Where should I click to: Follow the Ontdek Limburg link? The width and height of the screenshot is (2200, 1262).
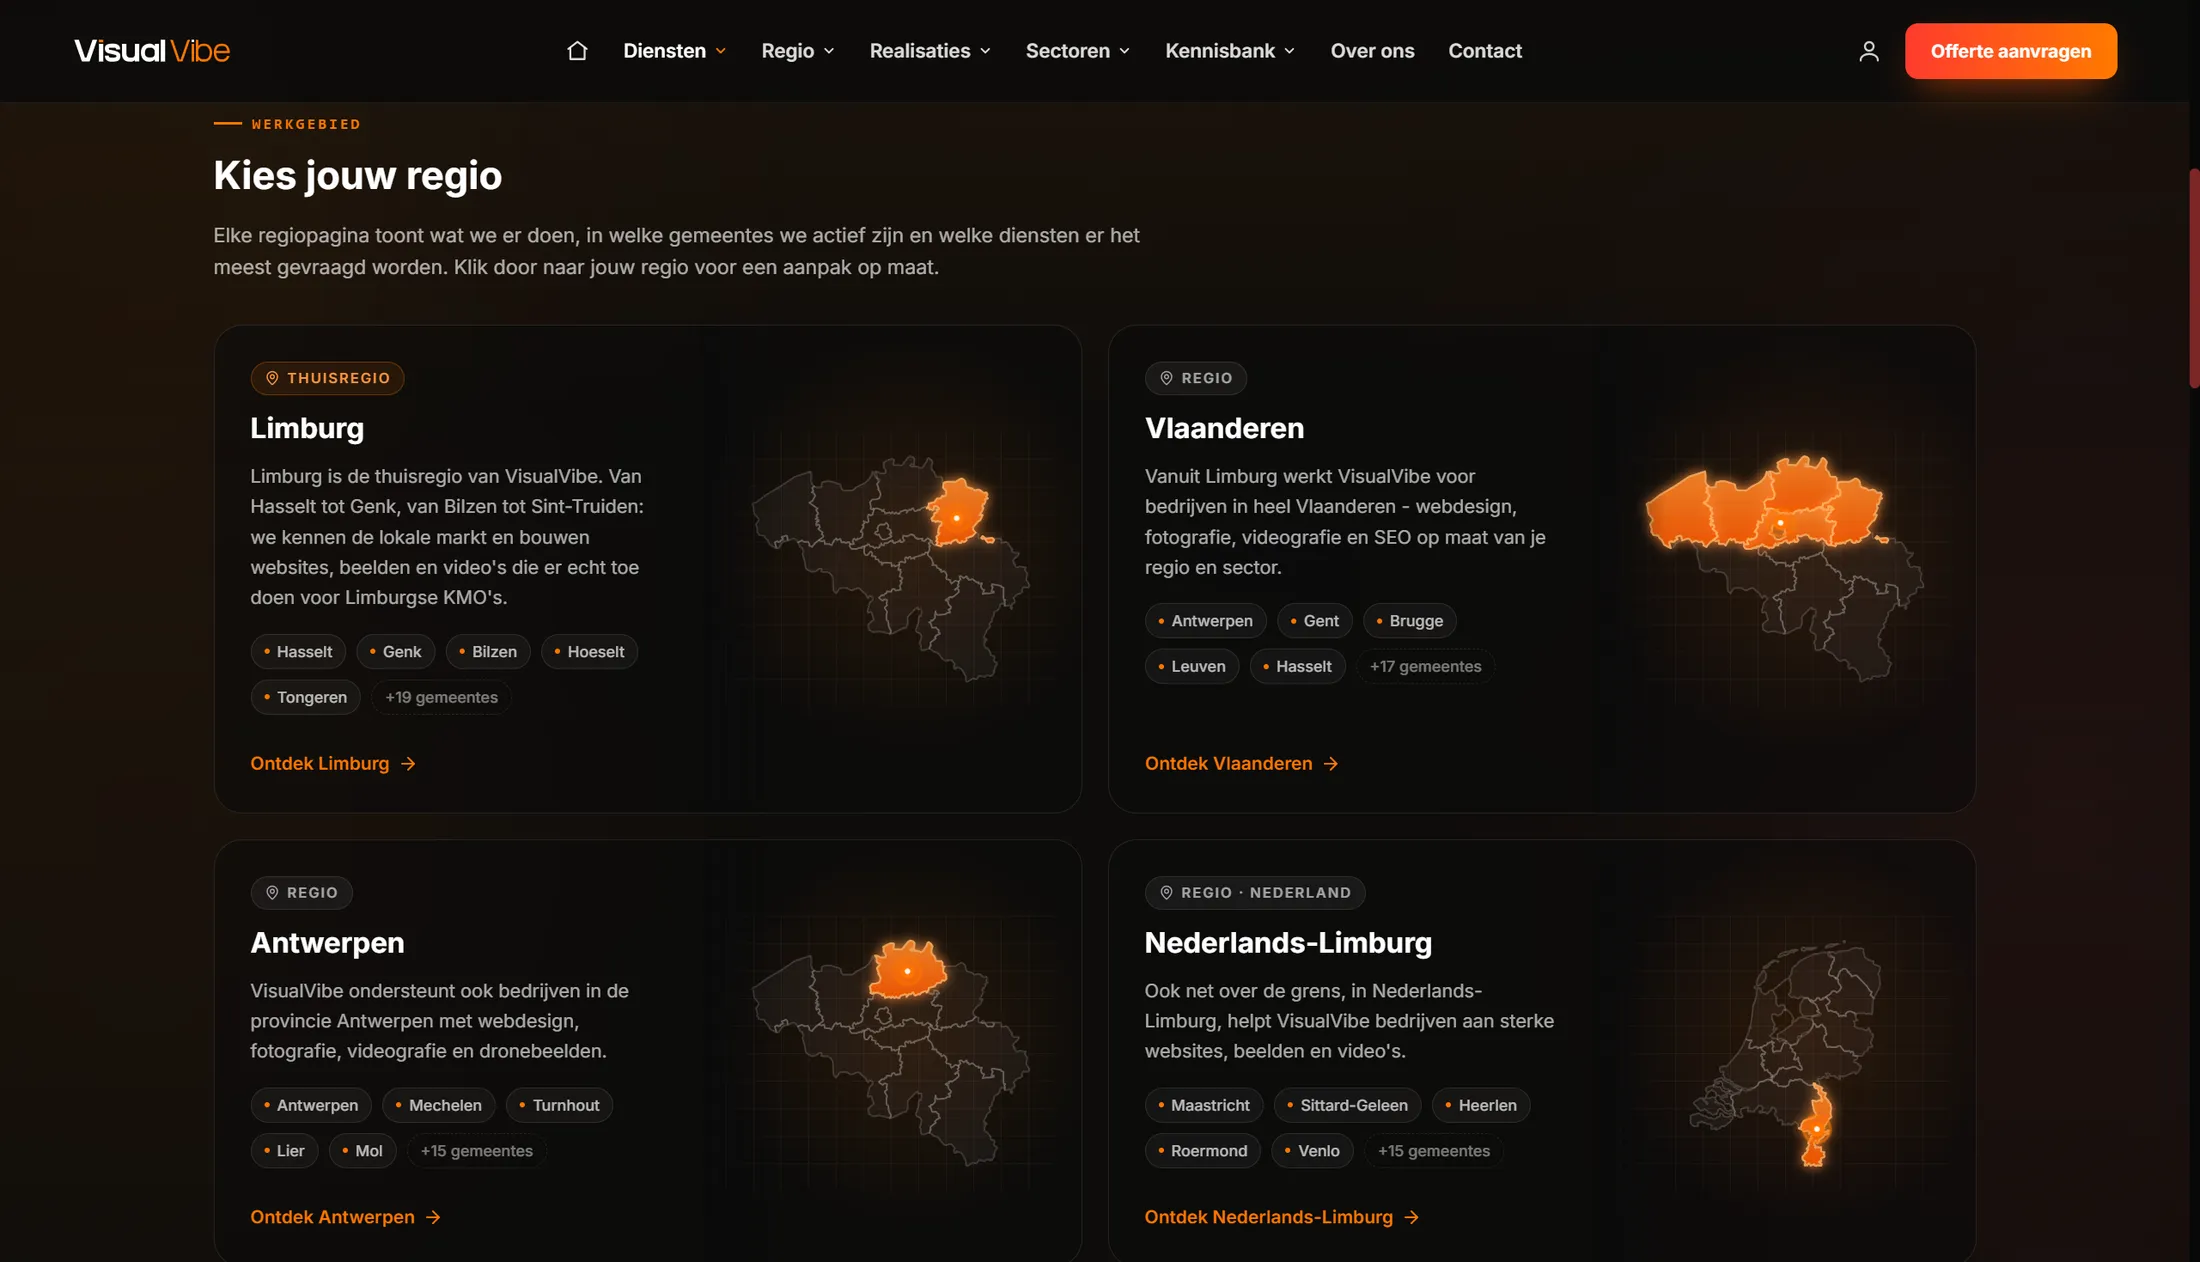click(332, 763)
